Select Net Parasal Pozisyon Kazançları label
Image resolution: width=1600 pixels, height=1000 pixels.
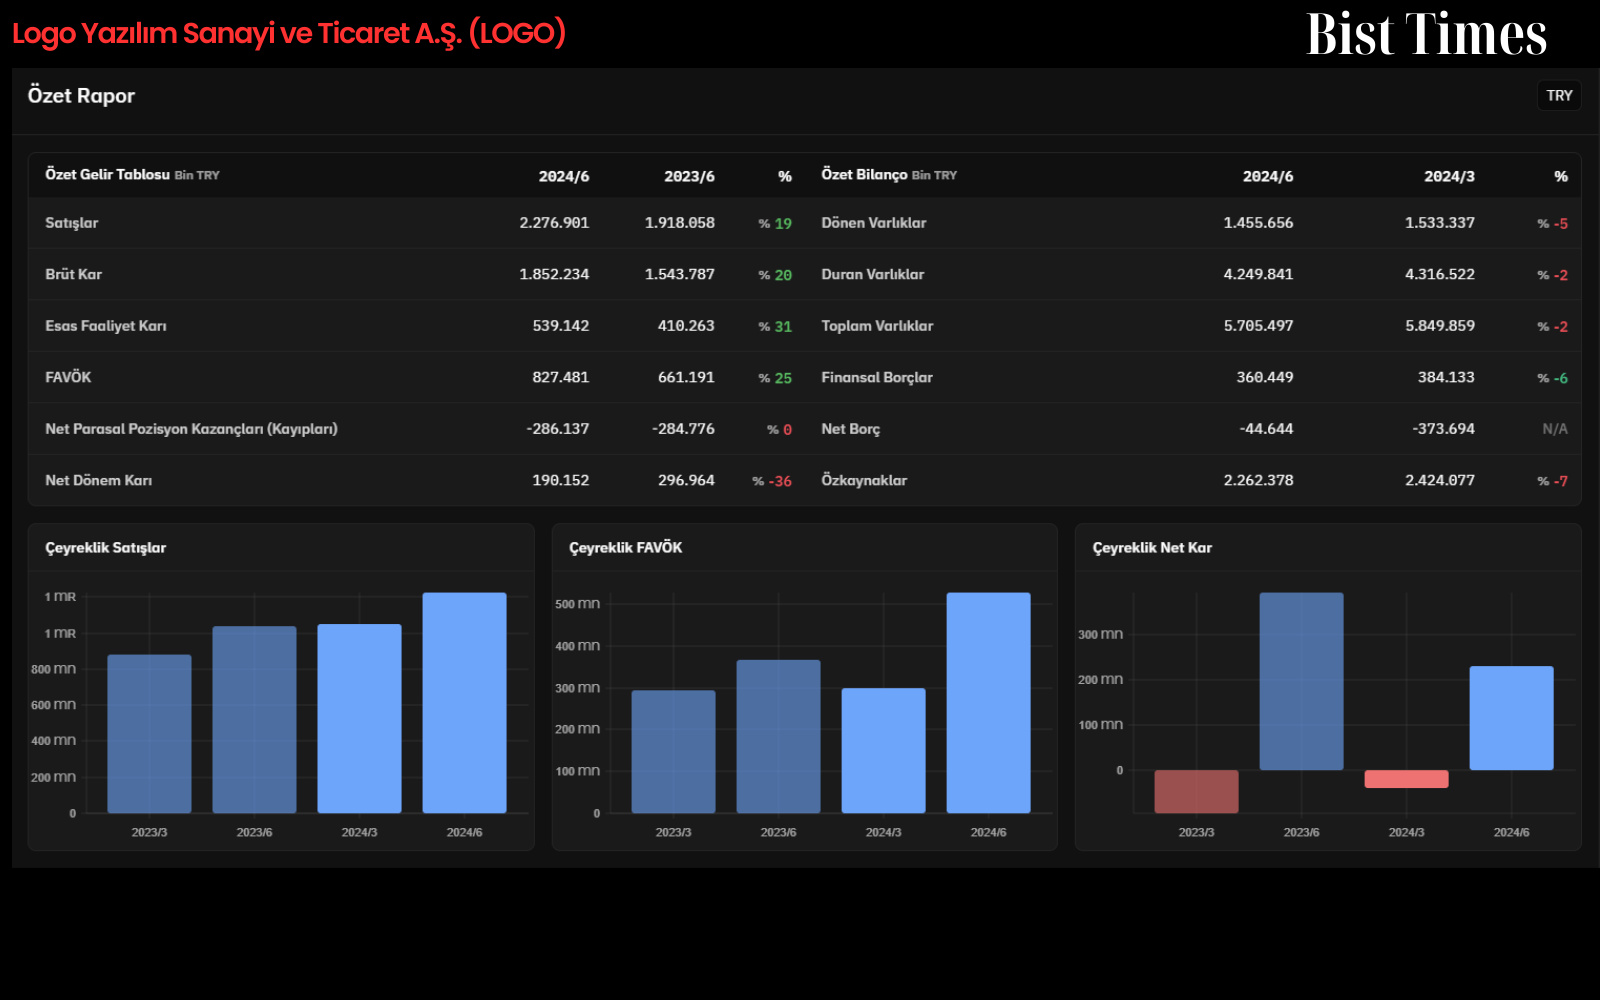point(191,429)
